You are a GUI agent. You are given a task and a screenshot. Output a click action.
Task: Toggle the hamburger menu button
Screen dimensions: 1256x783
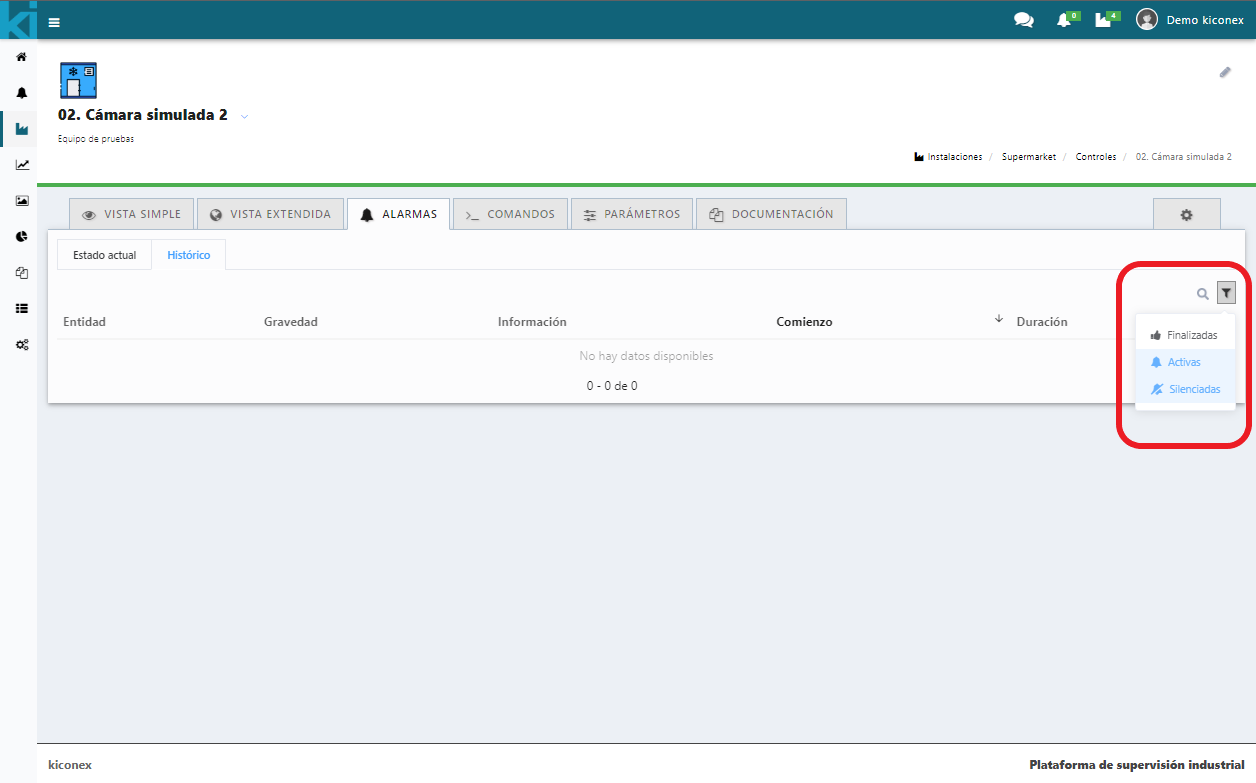54,22
